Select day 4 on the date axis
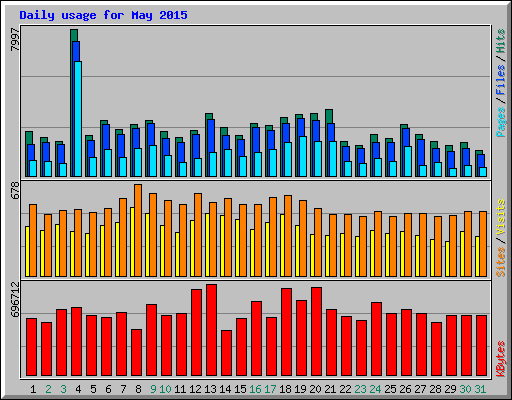Screen dimensions: 512x400 pos(78,389)
